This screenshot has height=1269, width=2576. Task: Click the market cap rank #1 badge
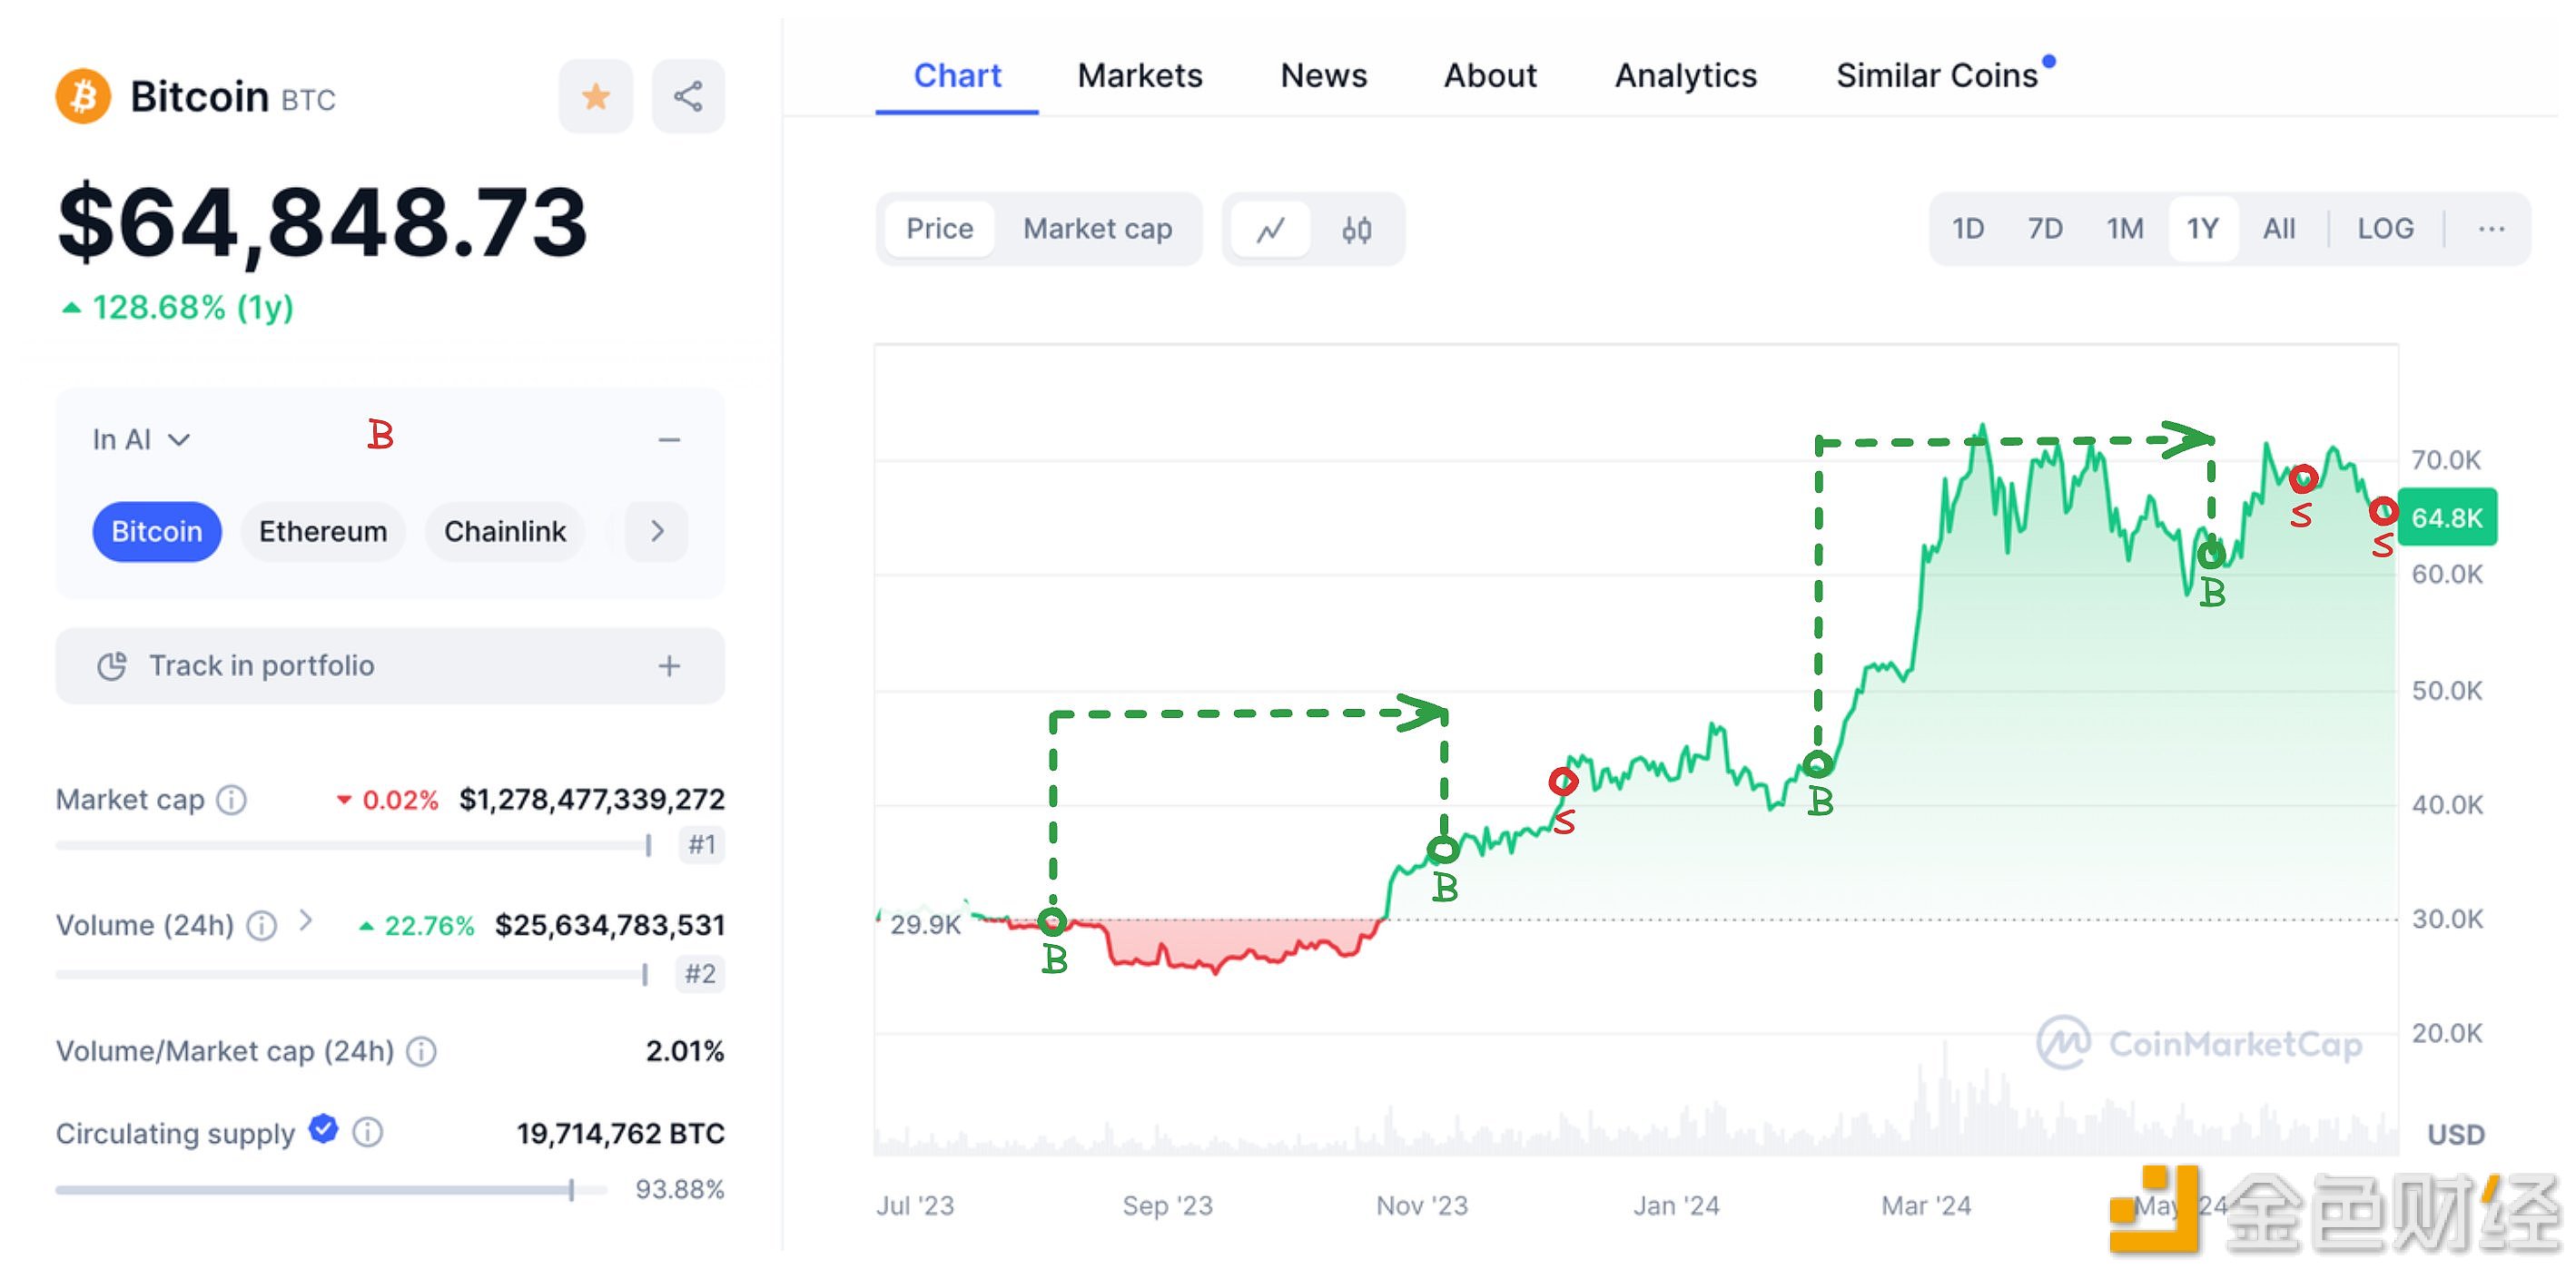pos(701,845)
